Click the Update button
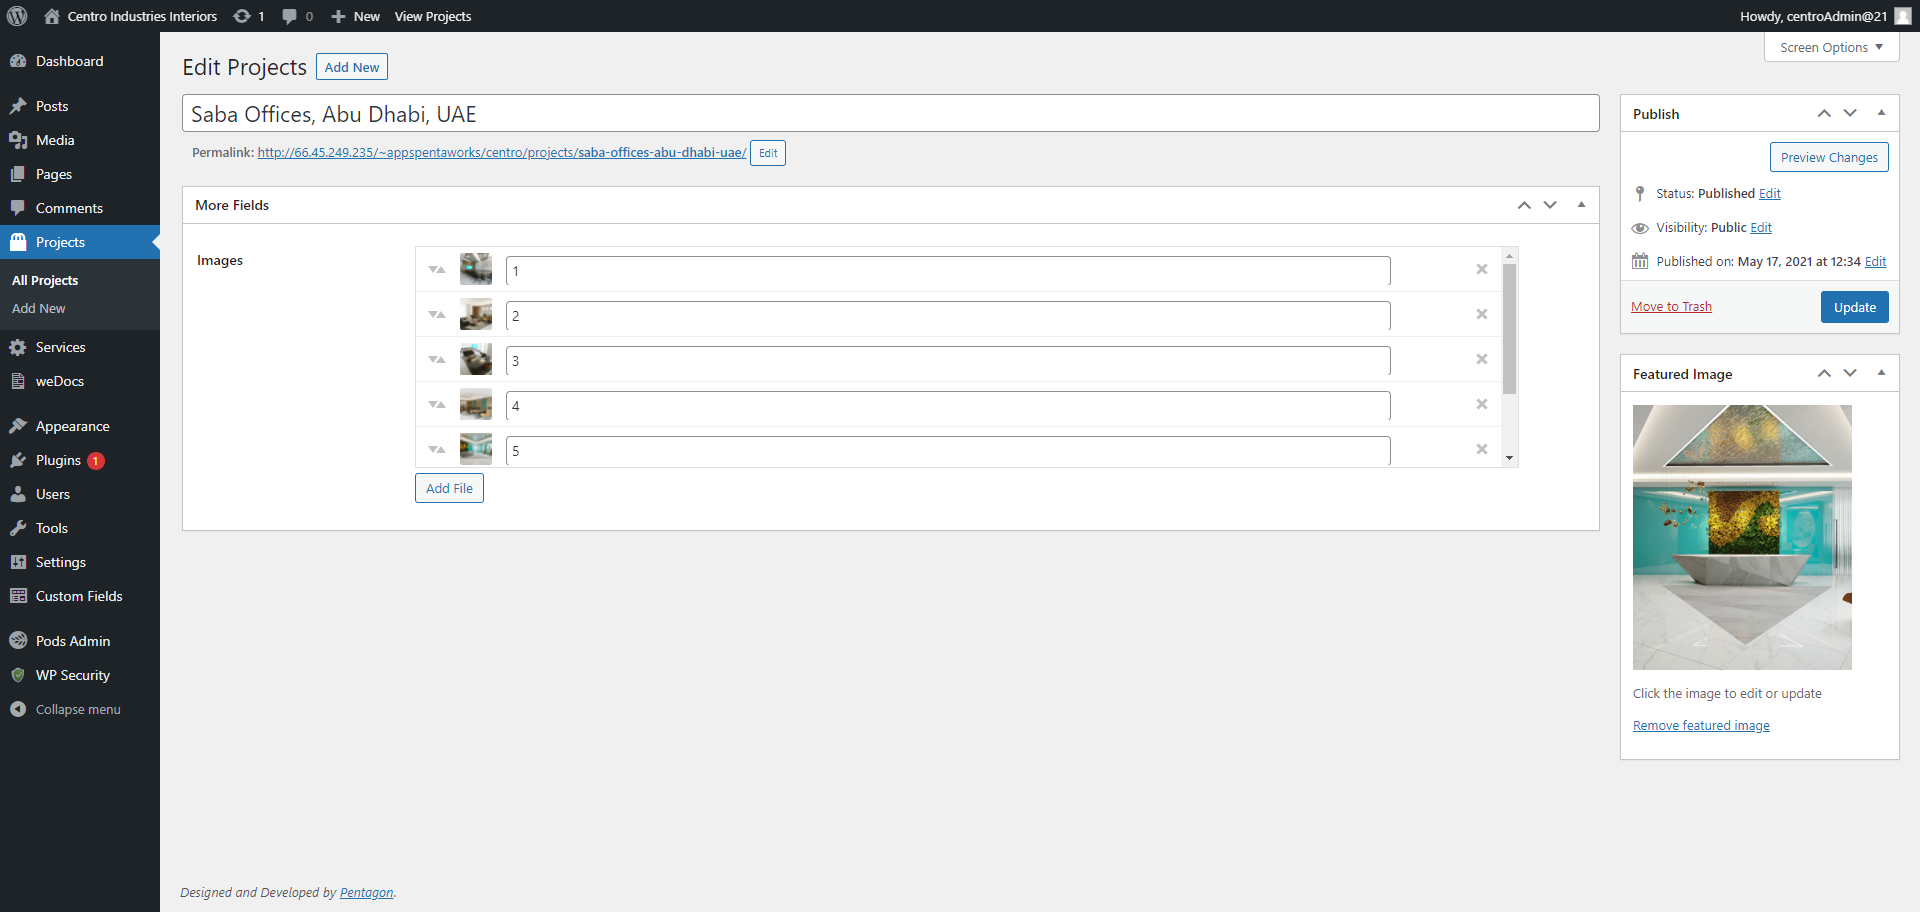Viewport: 1920px width, 912px height. [x=1854, y=307]
